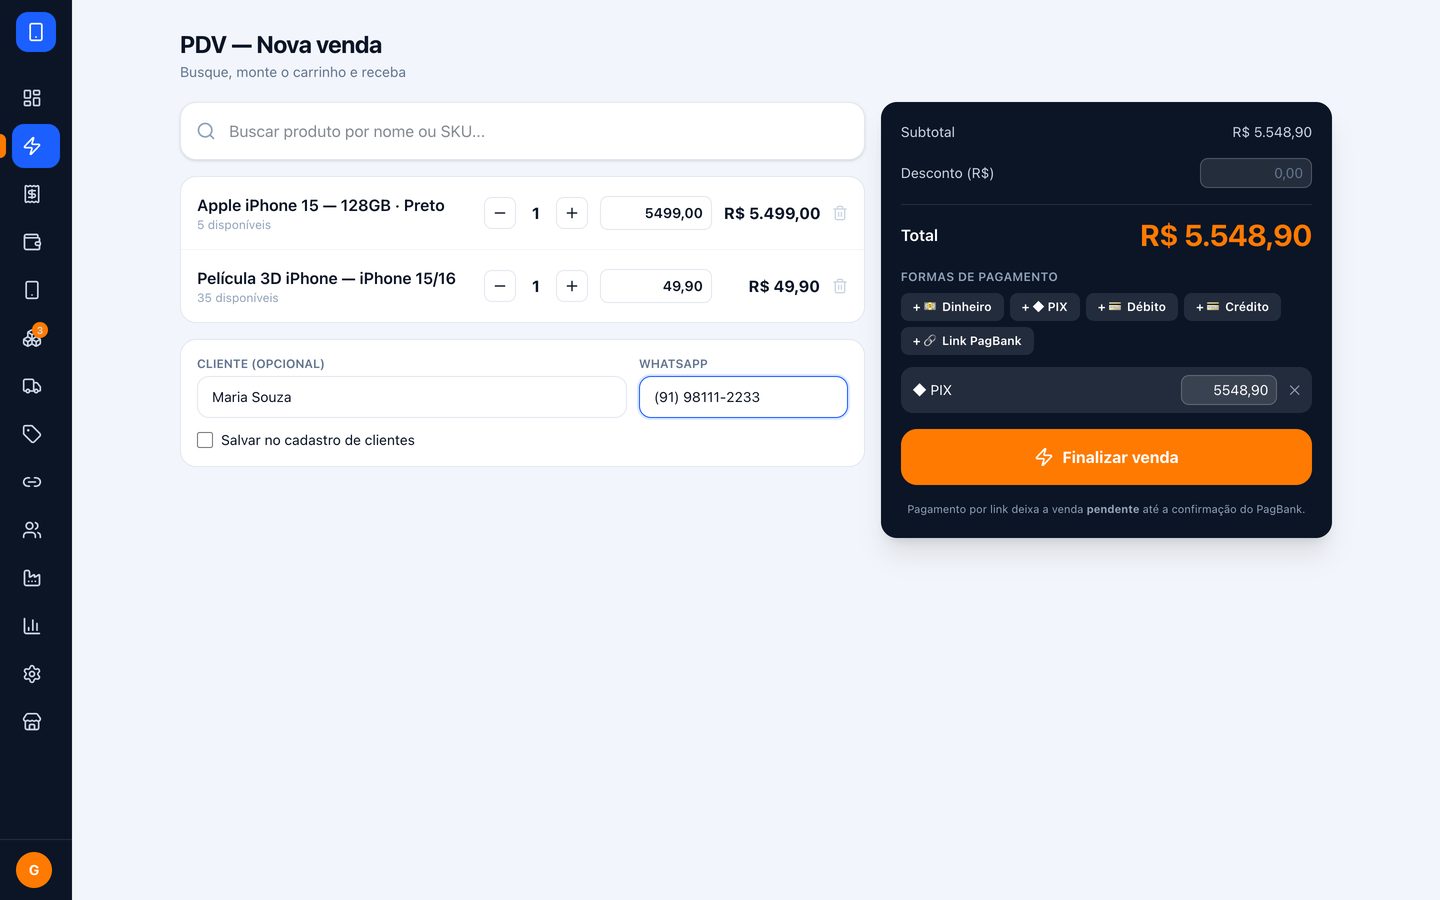Open the wallet sidebar icon
This screenshot has width=1440, height=900.
(x=32, y=242)
